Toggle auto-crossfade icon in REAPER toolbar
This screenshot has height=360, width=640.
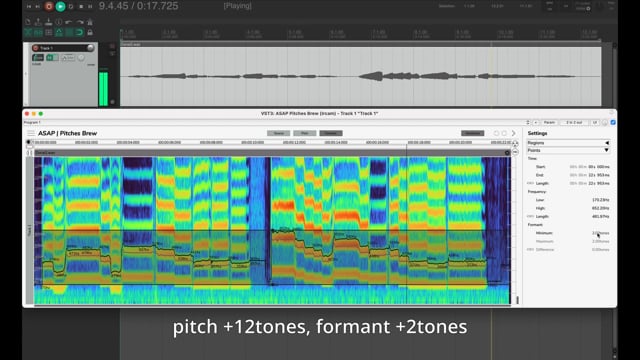point(28,32)
